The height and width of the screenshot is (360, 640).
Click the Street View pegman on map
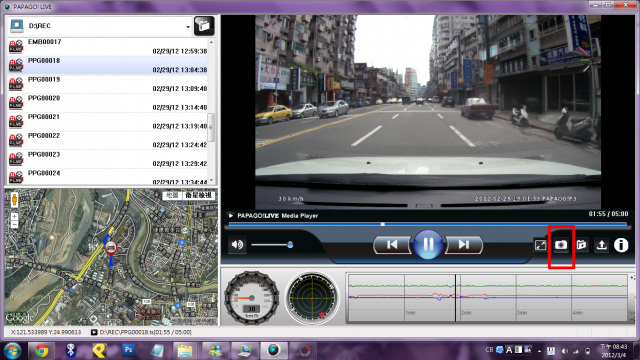coord(14,200)
